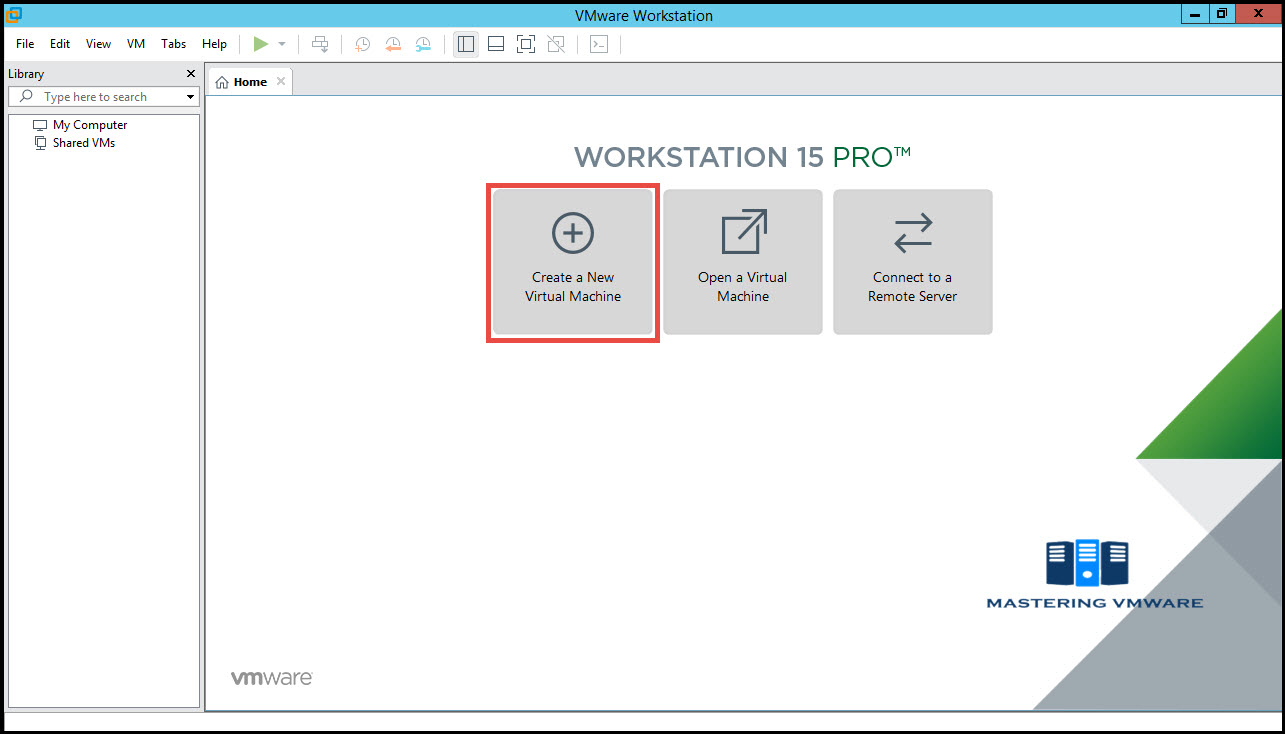Click the VMware Workstation title bar app icon
This screenshot has width=1285, height=734.
click(x=14, y=14)
